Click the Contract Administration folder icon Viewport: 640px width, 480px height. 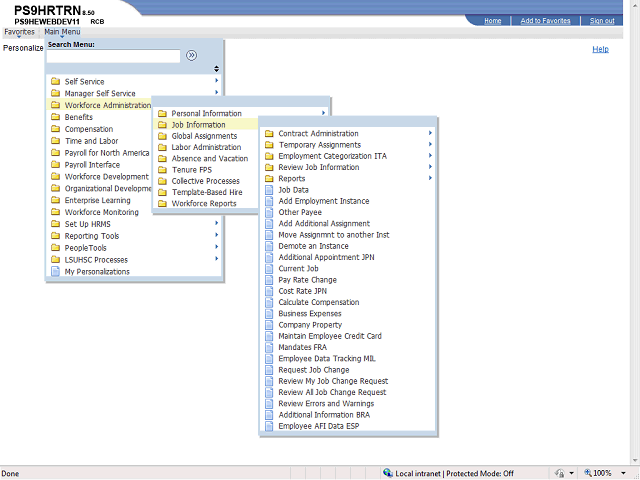tap(269, 133)
